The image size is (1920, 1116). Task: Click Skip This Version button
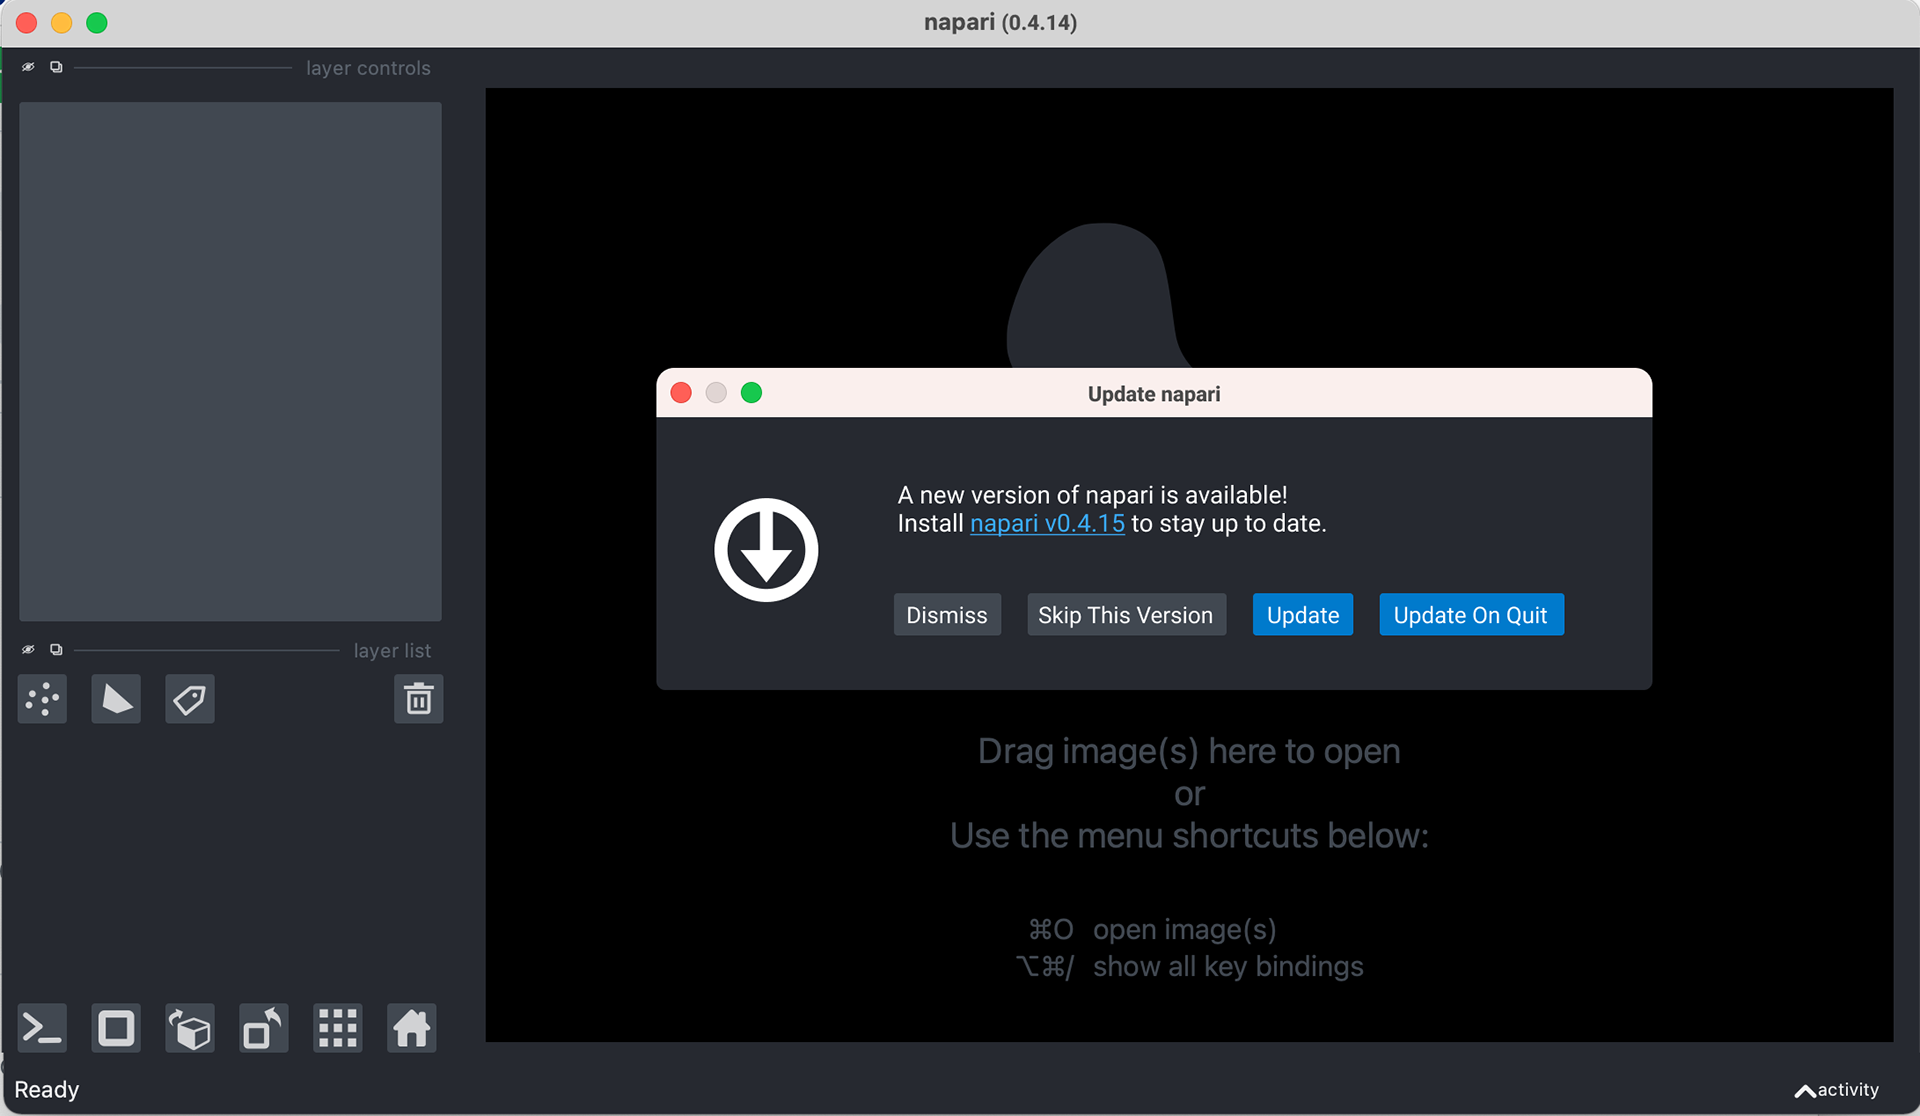(1125, 615)
